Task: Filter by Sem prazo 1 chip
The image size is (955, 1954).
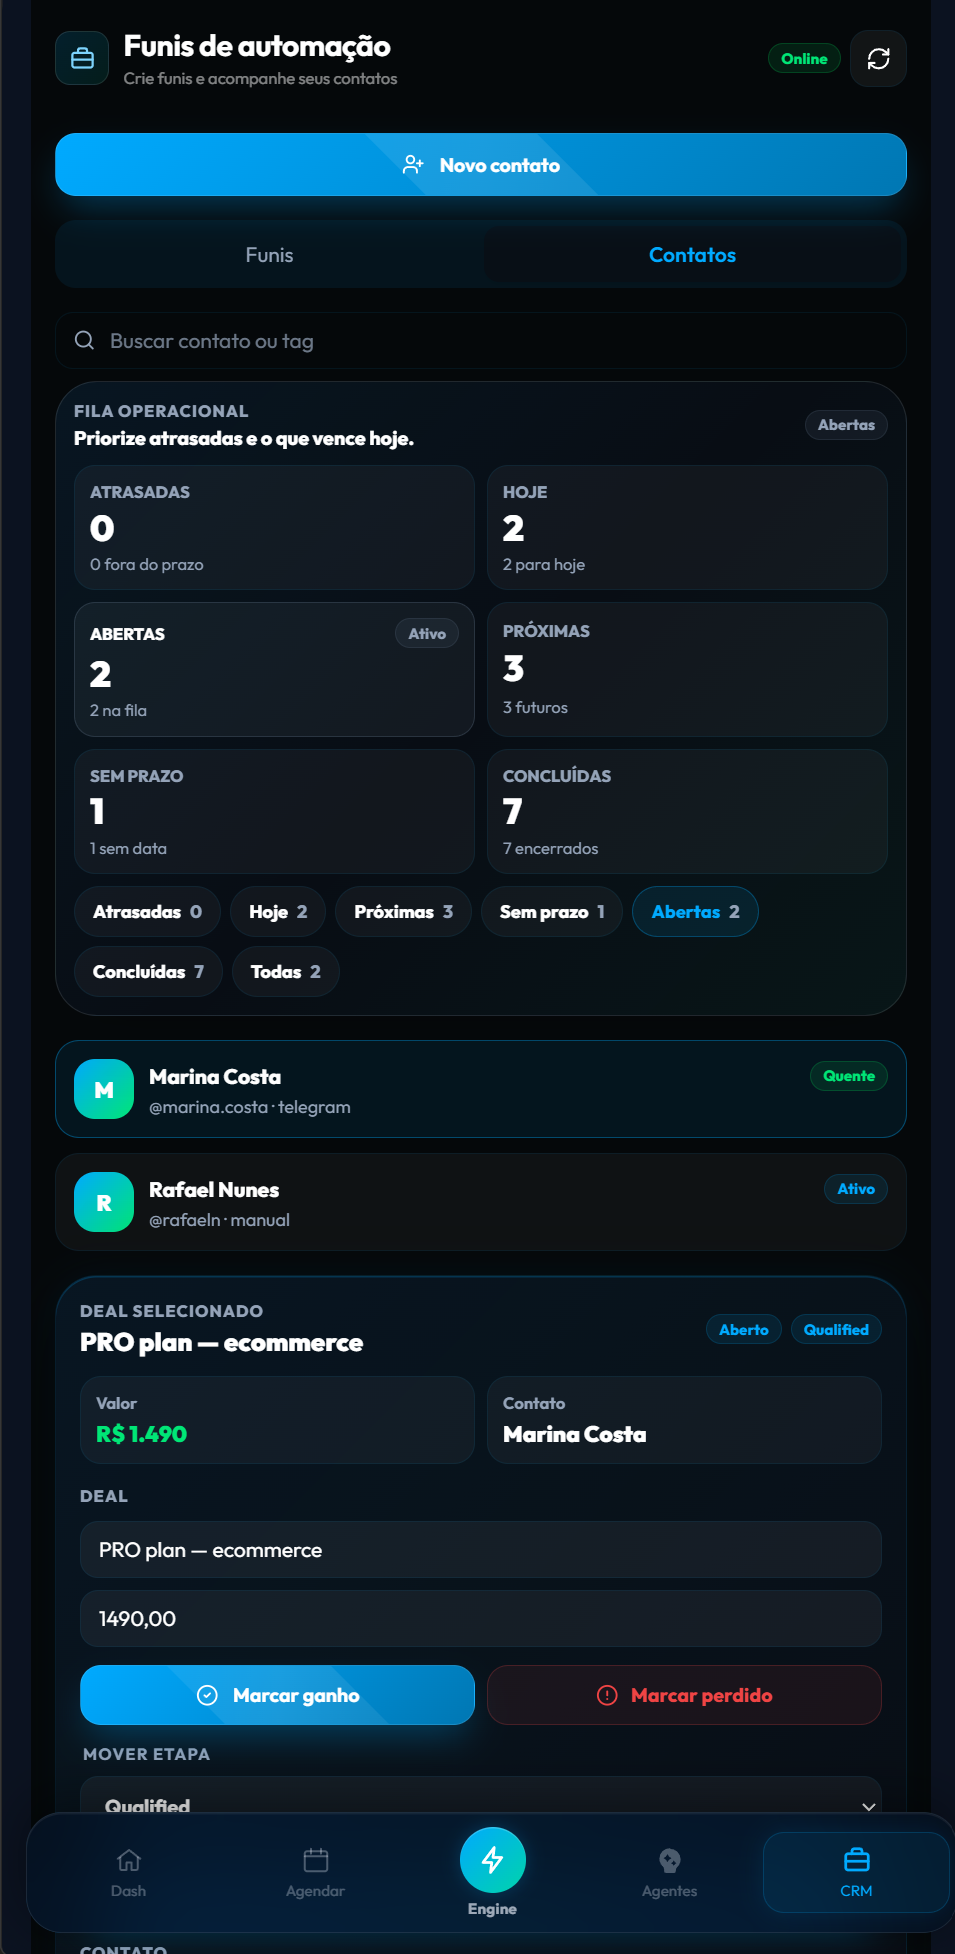Action: (x=552, y=912)
